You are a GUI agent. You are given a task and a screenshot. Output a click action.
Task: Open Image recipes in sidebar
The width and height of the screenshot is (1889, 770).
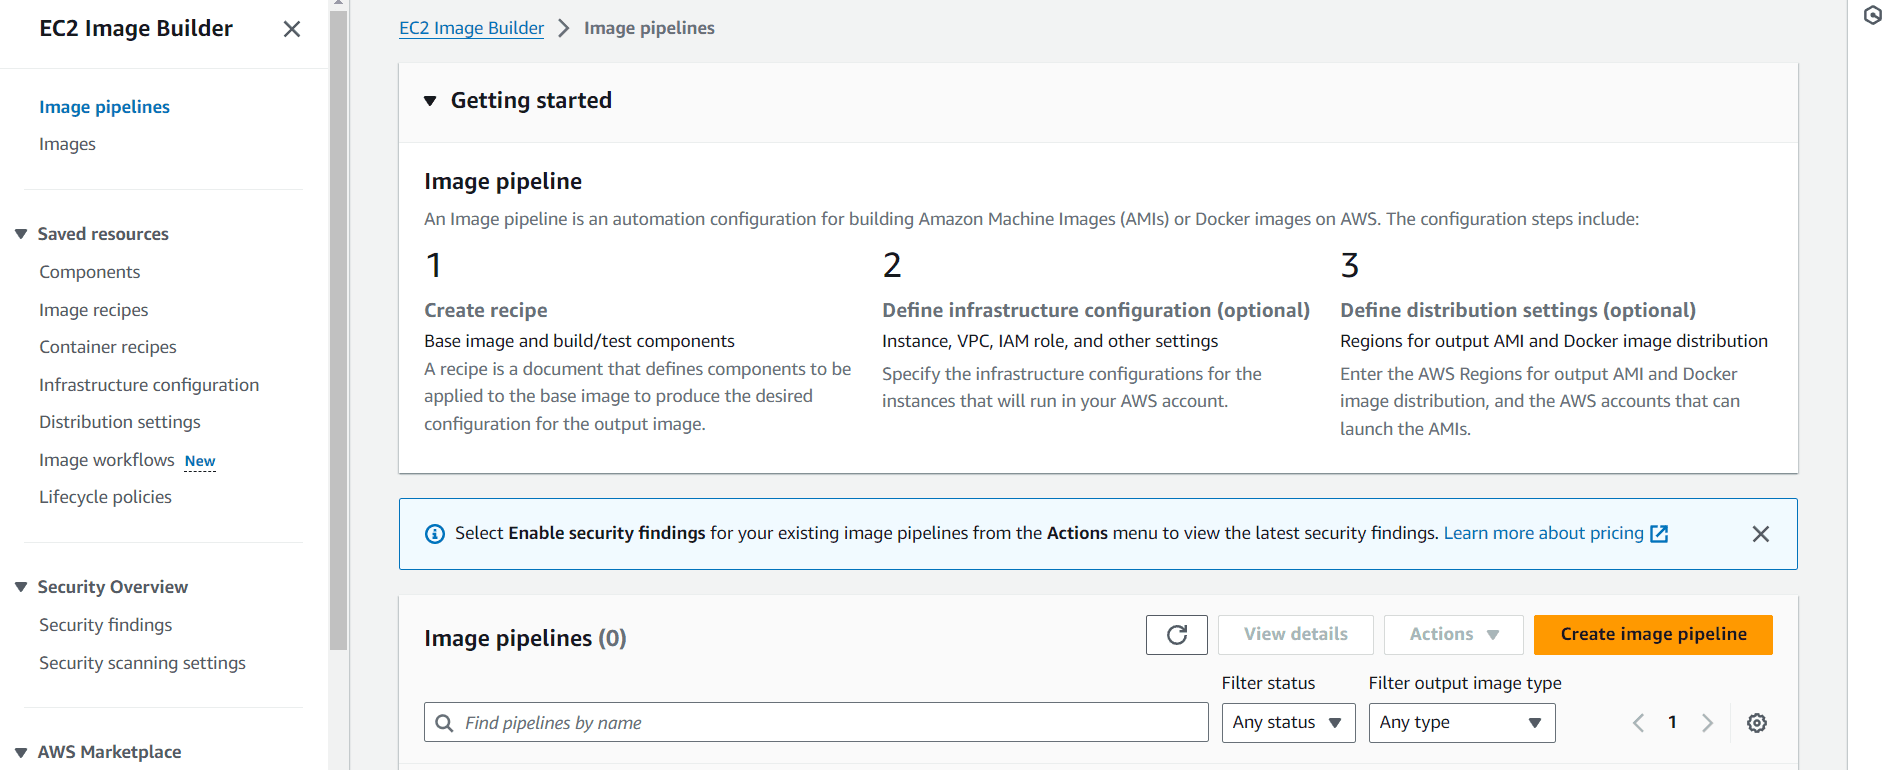(93, 310)
